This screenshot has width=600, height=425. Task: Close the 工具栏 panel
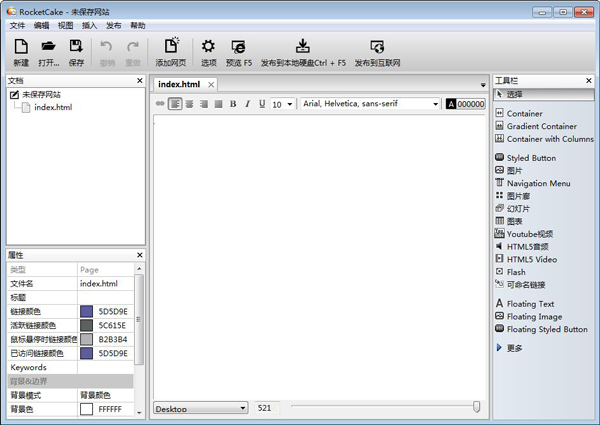point(589,80)
